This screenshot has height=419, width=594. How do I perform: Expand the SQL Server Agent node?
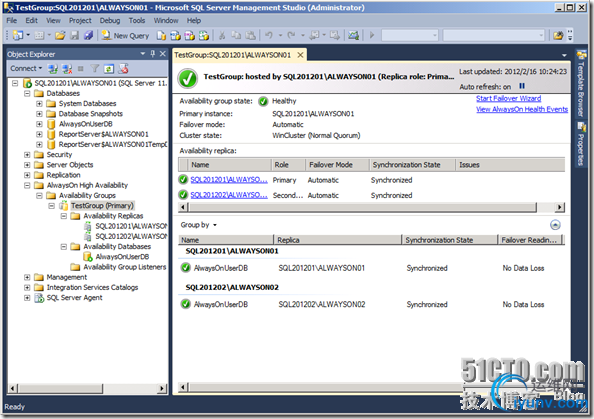[27, 298]
